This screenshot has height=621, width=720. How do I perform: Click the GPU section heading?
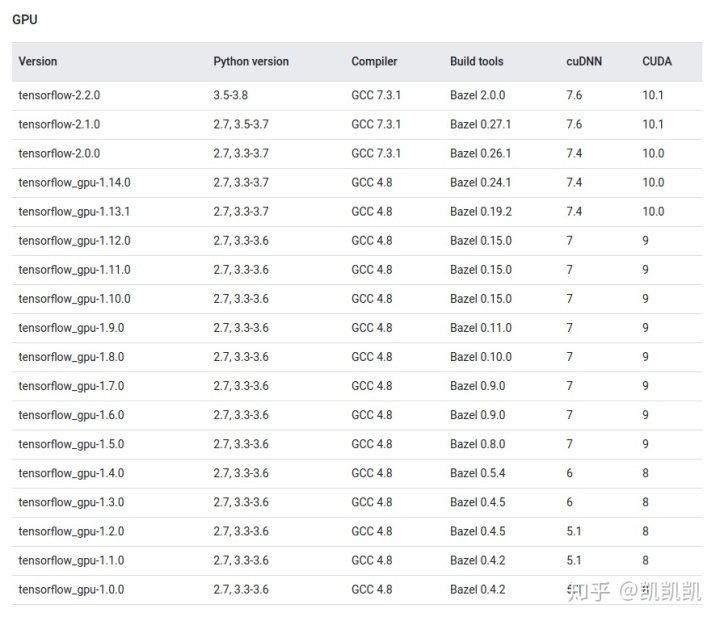pyautogui.click(x=25, y=20)
